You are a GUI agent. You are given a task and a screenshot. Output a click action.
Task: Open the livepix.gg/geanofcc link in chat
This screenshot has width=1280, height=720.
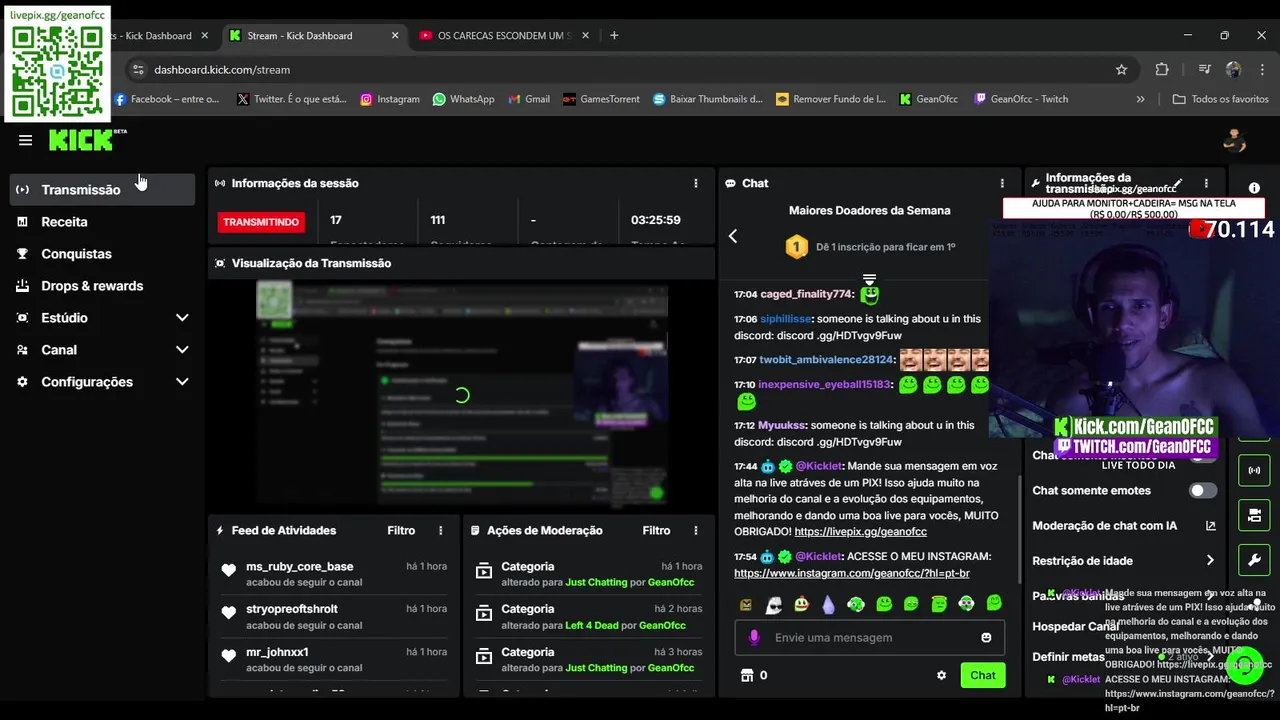[x=860, y=532]
